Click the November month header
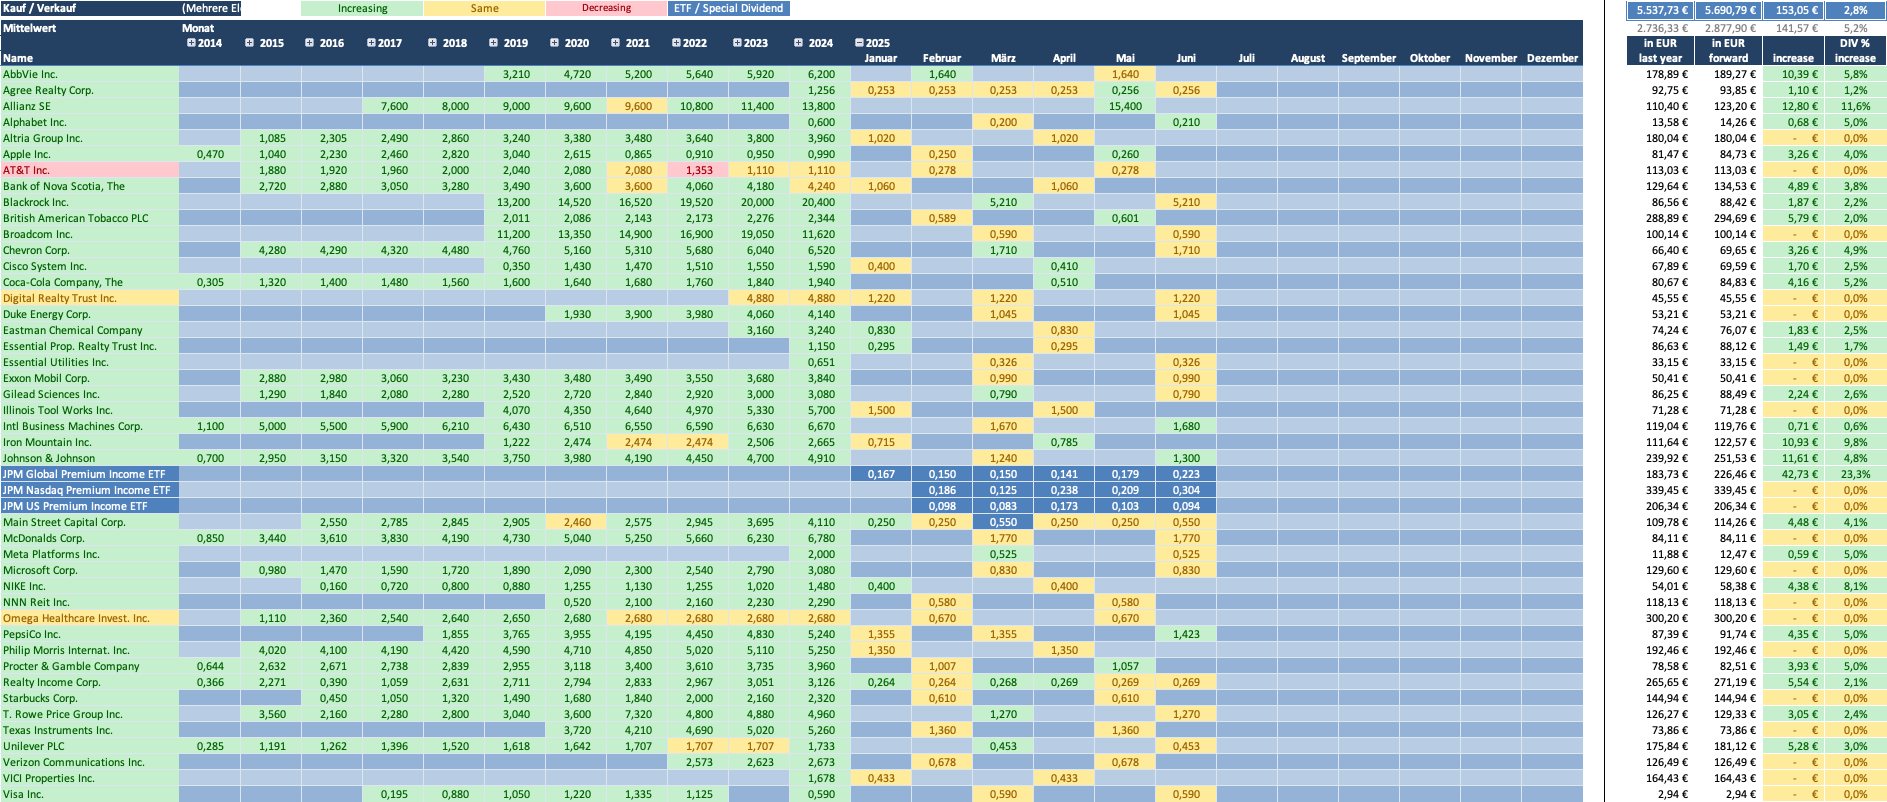The image size is (1887, 802). click(x=1491, y=58)
